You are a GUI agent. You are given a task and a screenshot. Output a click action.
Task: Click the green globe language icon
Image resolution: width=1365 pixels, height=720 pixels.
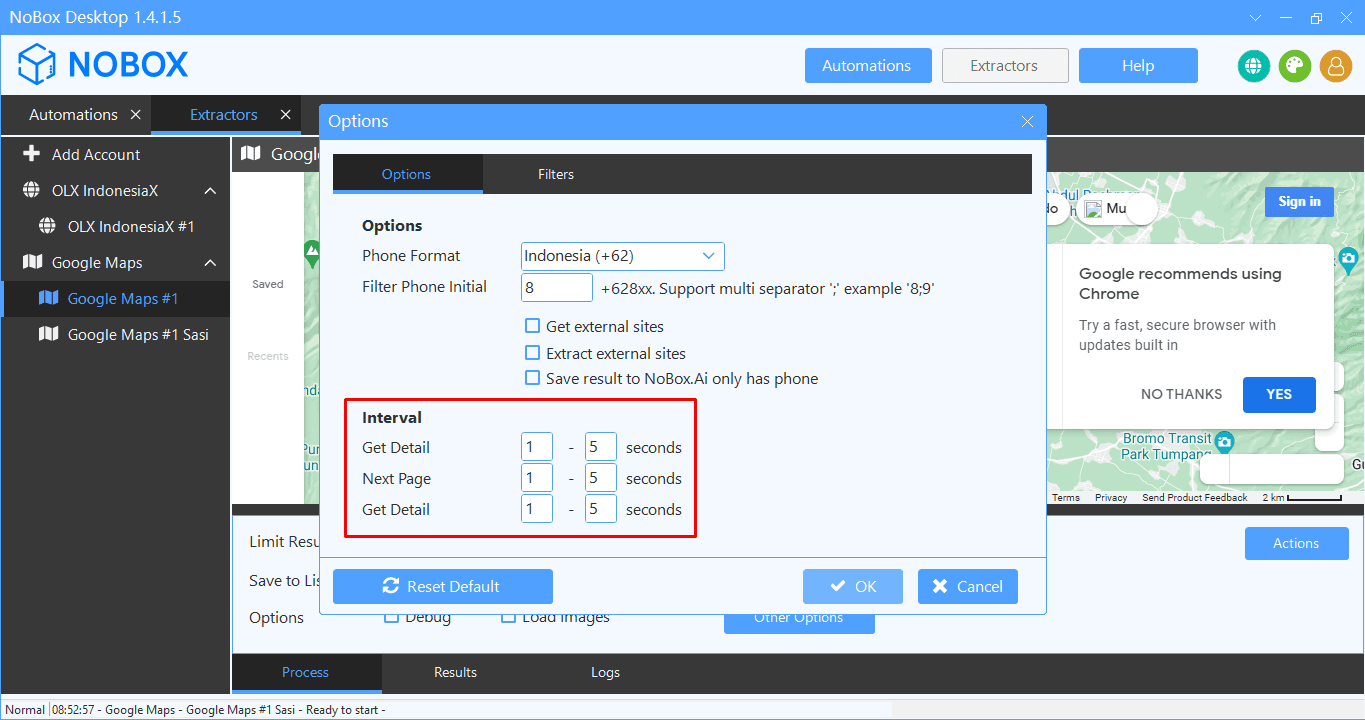1253,66
